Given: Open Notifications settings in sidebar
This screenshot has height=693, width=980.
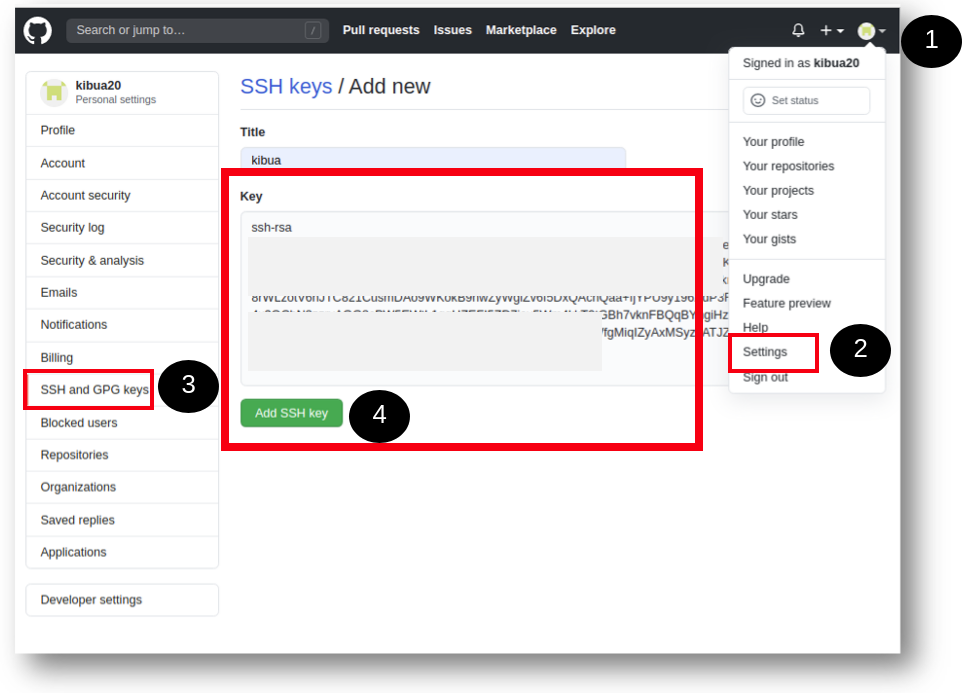Looking at the screenshot, I should click(122, 325).
